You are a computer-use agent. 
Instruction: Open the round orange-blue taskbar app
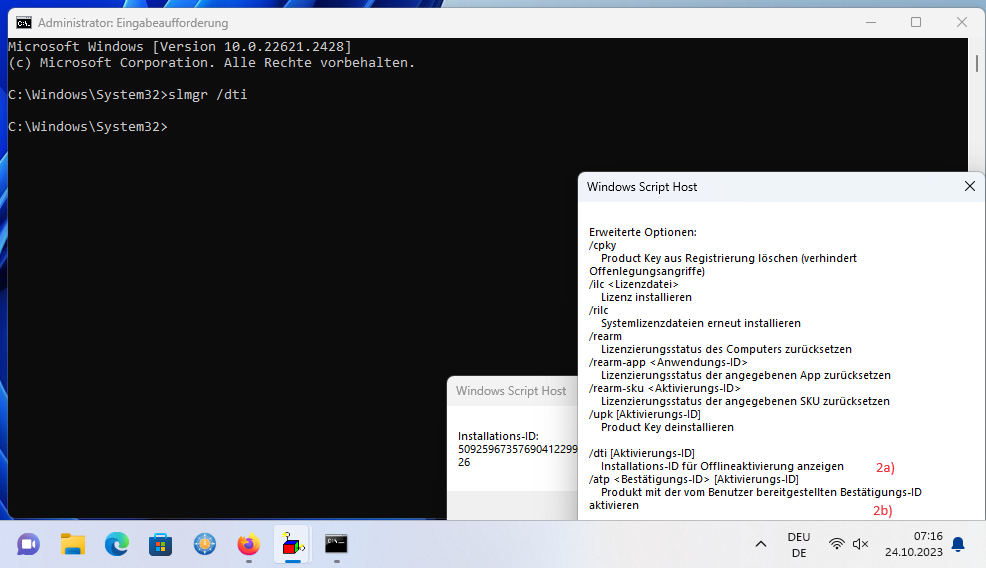click(204, 544)
